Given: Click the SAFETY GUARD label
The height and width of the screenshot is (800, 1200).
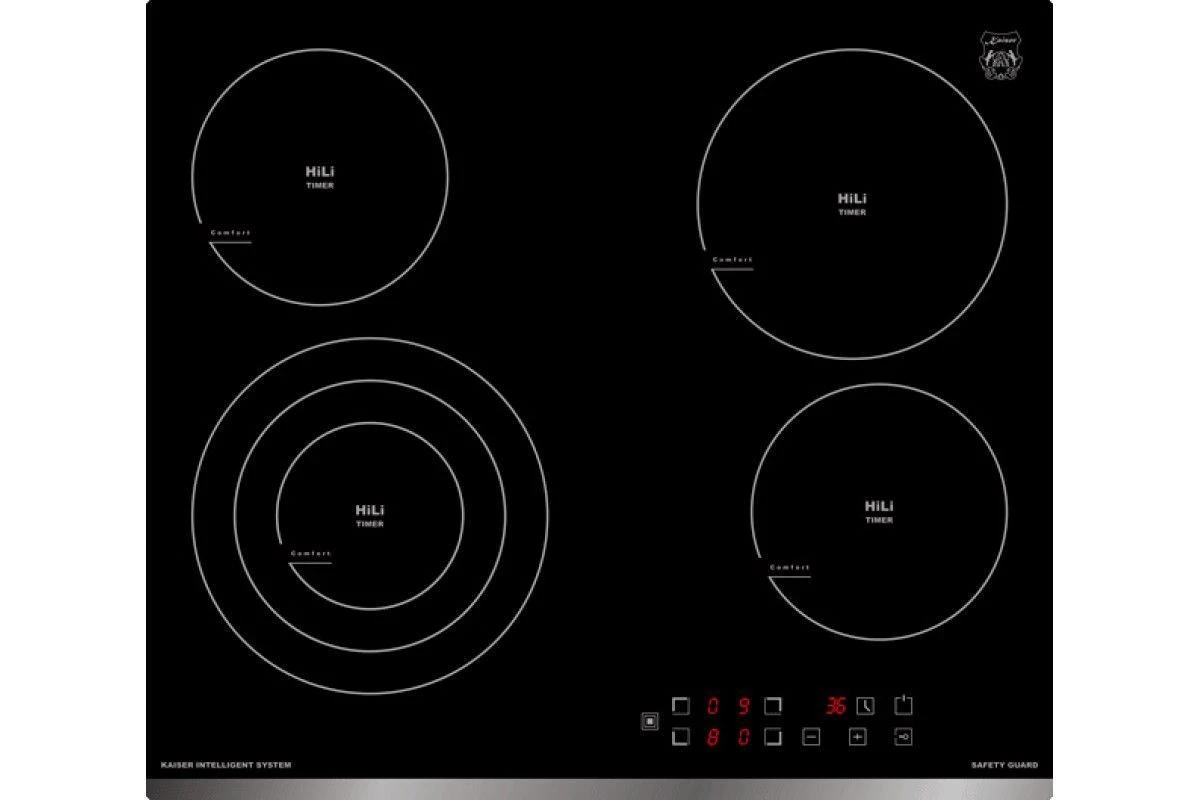Looking at the screenshot, I should pyautogui.click(x=1004, y=765).
